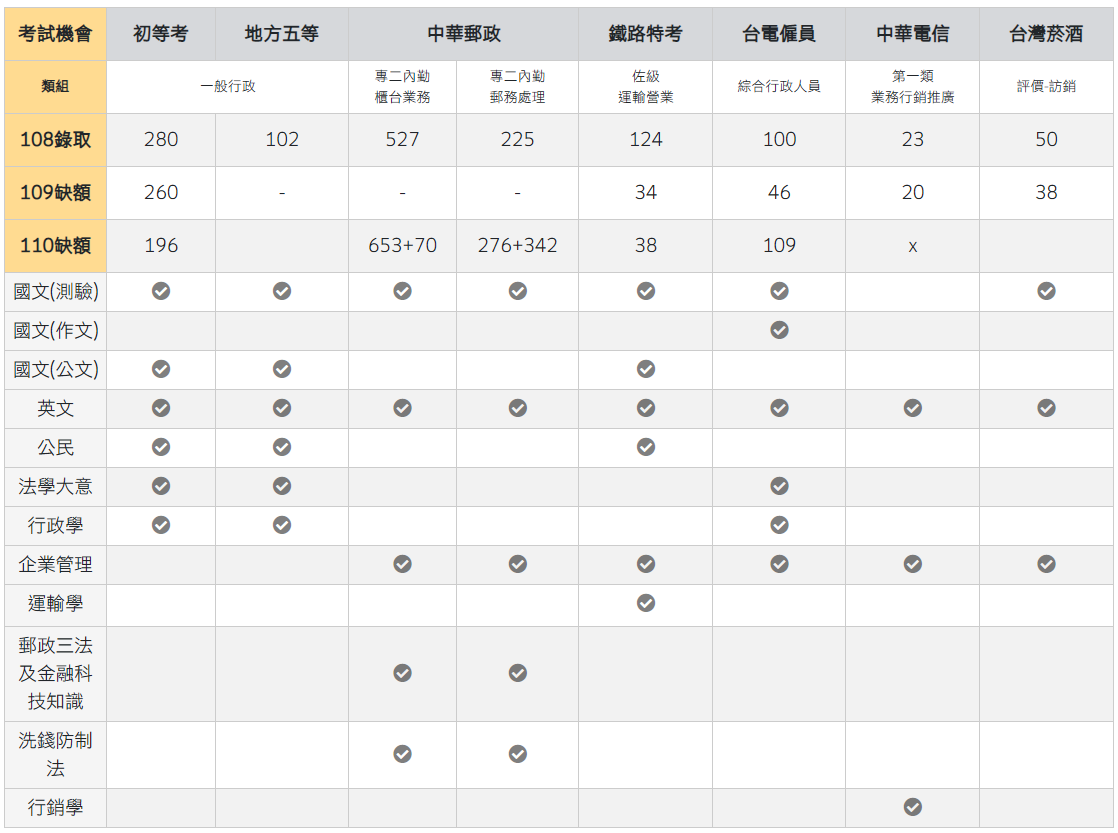Click the 行銷學 row label

[x=56, y=807]
